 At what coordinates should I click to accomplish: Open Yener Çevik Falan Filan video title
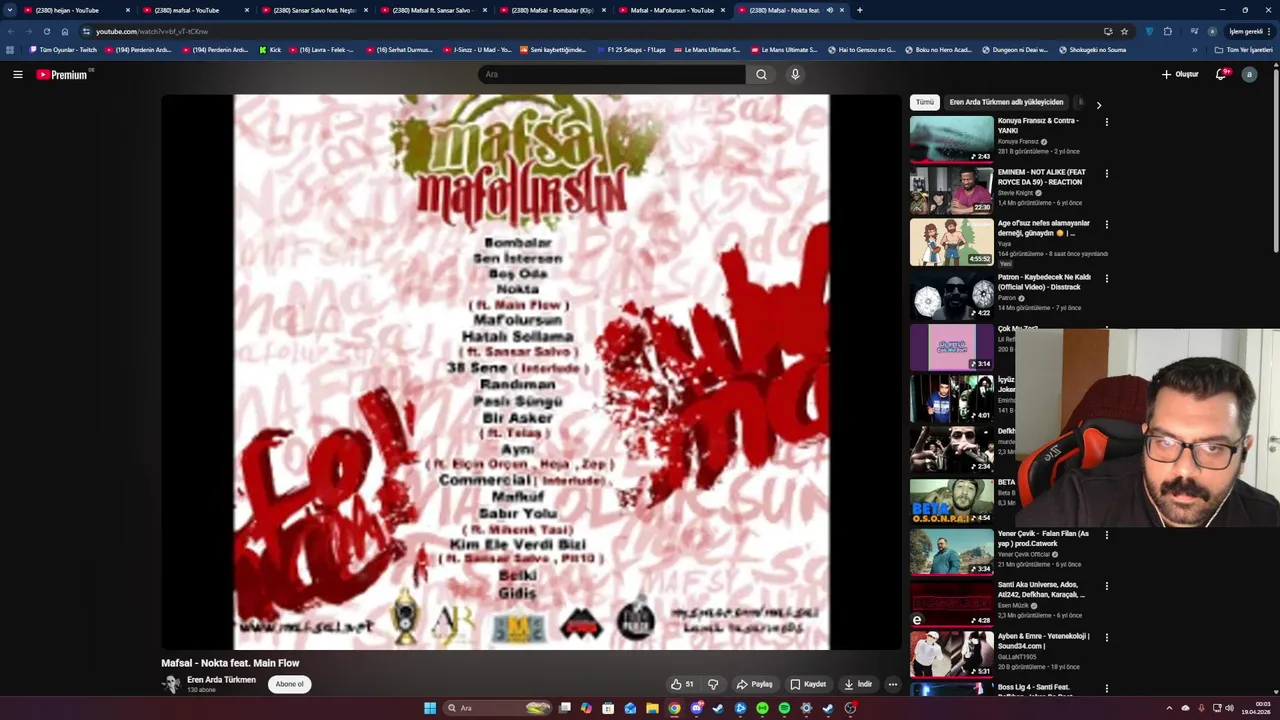point(1043,538)
